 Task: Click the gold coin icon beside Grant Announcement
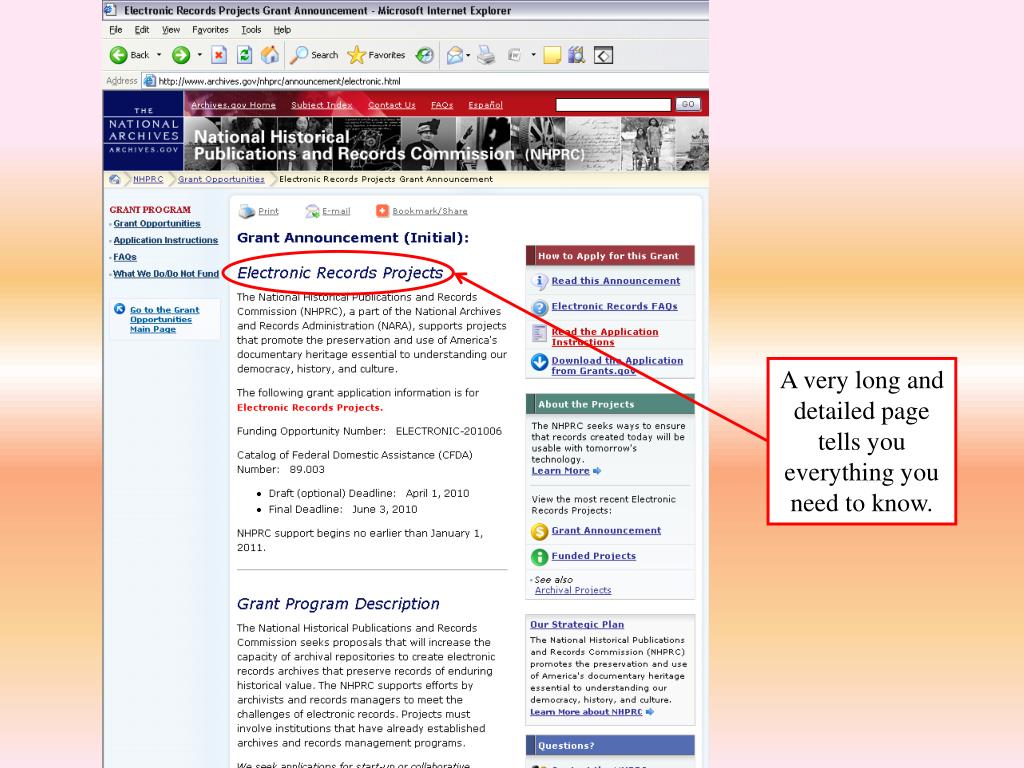(539, 532)
